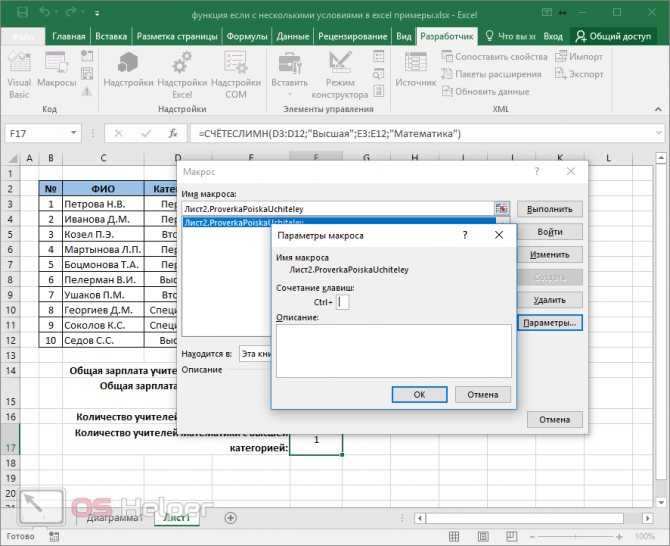The image size is (670, 546).
Task: Click zoom out minus on zoom slider
Action: [532, 537]
